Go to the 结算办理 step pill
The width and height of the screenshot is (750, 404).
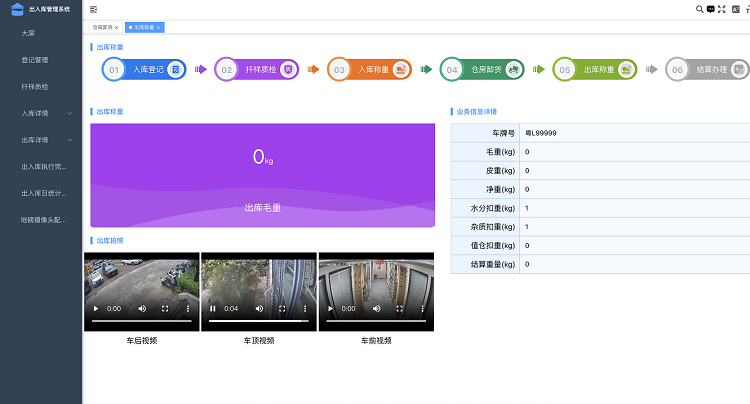tap(707, 70)
